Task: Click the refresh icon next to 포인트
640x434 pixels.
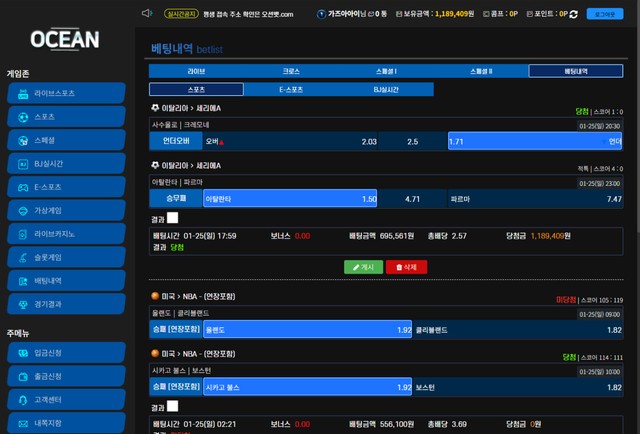Action: point(573,14)
